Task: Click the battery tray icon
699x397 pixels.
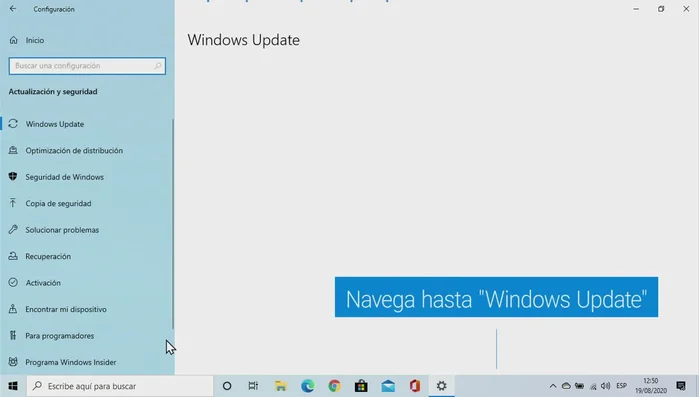Action: click(580, 386)
